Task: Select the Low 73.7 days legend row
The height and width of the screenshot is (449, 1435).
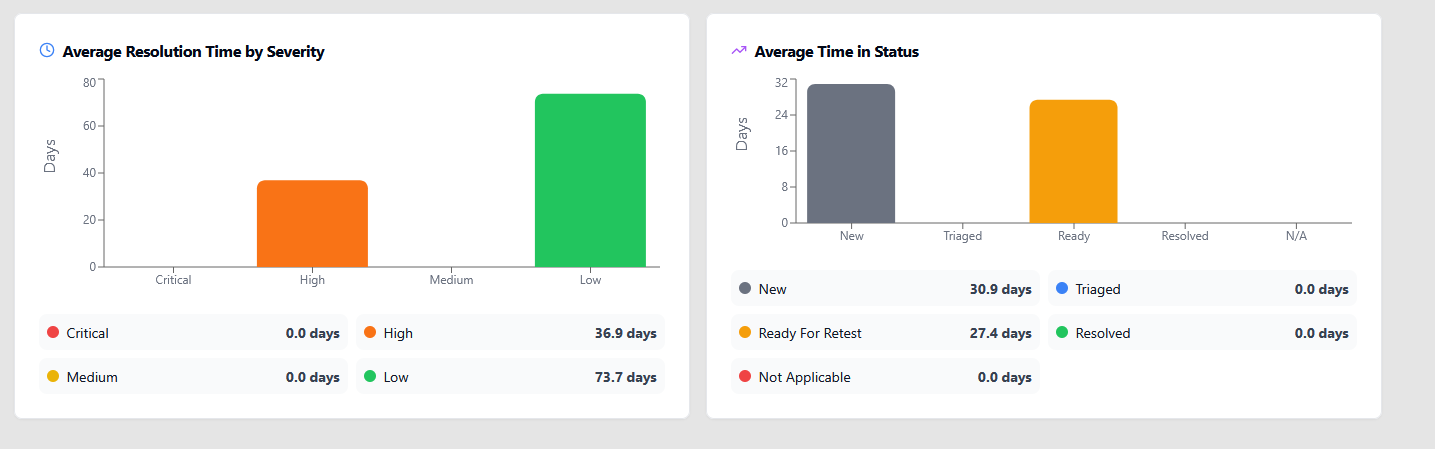Action: pos(510,377)
